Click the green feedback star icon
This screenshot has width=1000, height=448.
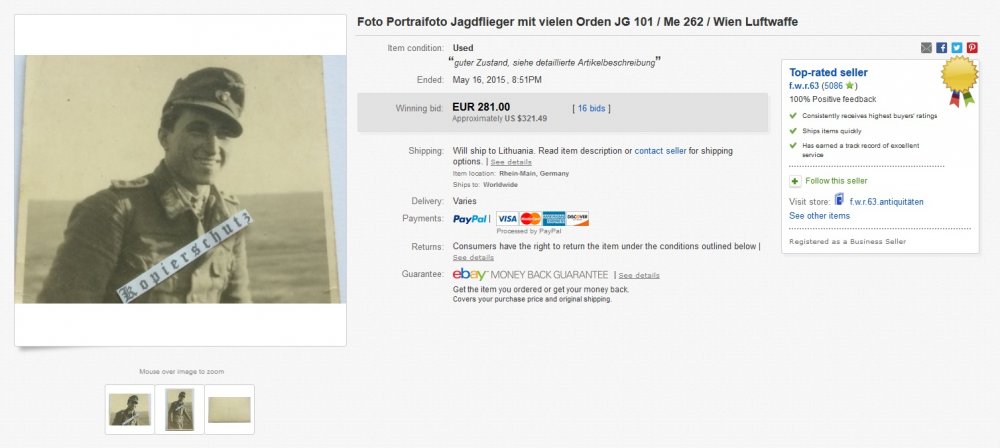(x=849, y=86)
